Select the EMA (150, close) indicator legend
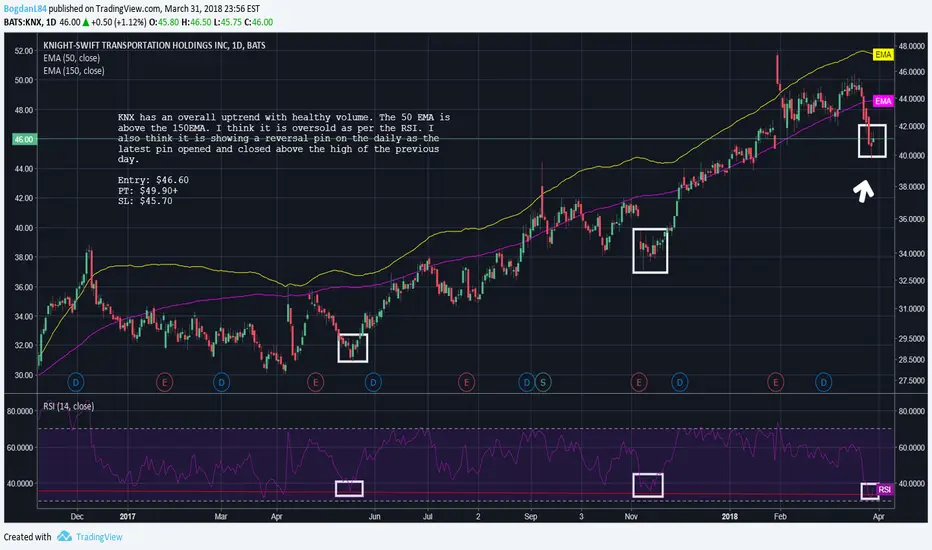This screenshot has width=932, height=550. pos(74,71)
